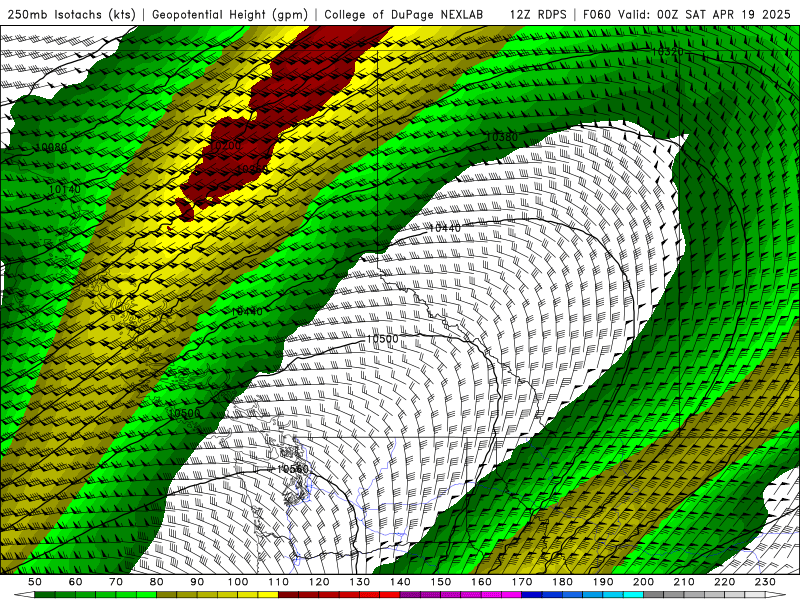Click the blue legend swatch between 170 and 180
Screen dimensions: 800x600
click(x=542, y=595)
